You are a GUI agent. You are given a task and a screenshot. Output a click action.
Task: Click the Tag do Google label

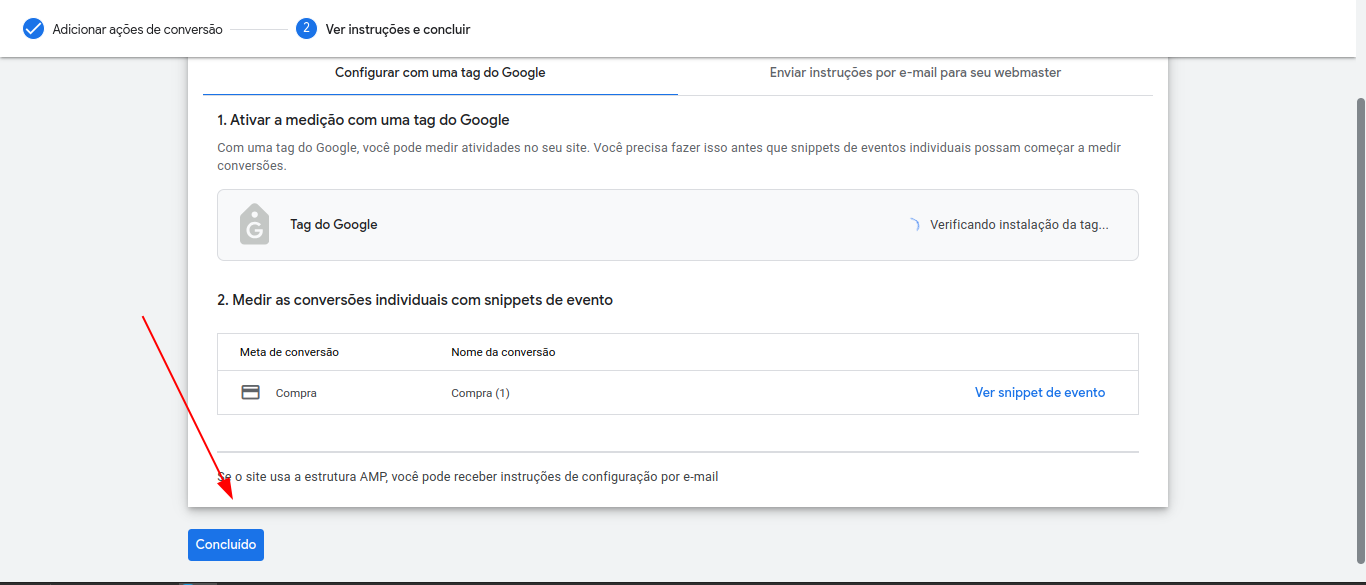(334, 225)
